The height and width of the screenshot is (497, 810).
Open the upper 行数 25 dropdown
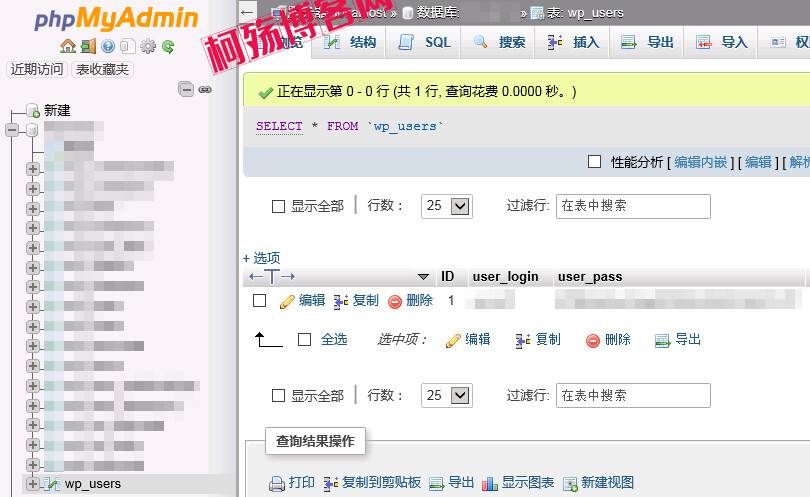(447, 206)
